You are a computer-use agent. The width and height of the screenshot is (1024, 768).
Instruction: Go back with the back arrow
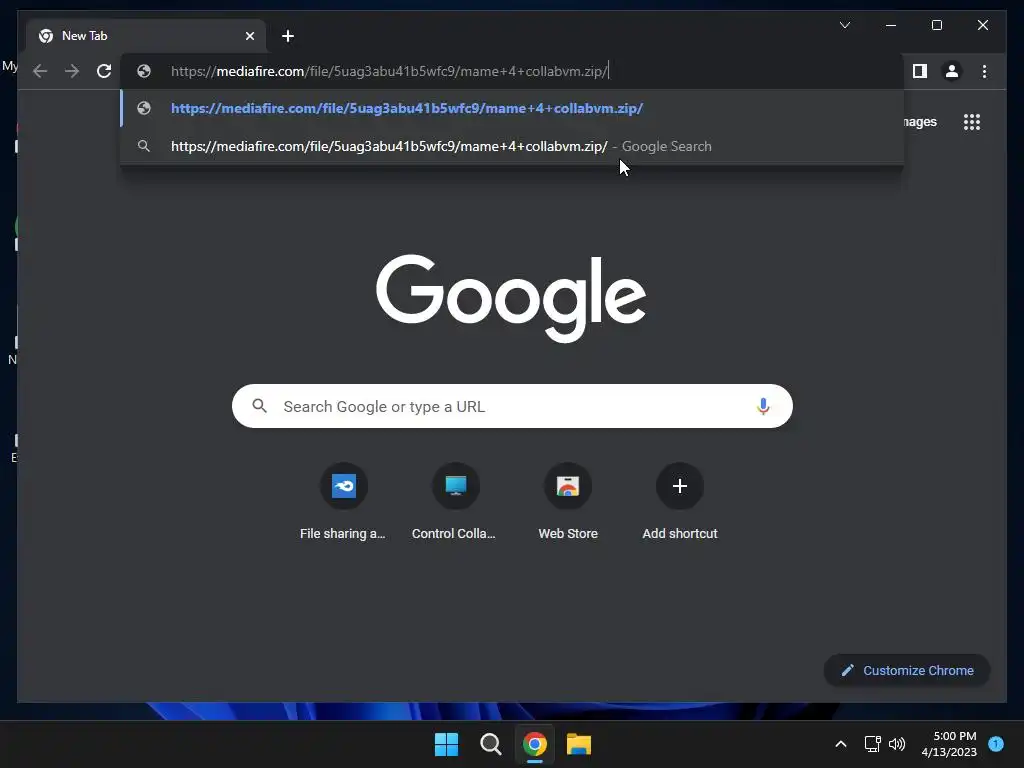click(x=40, y=71)
